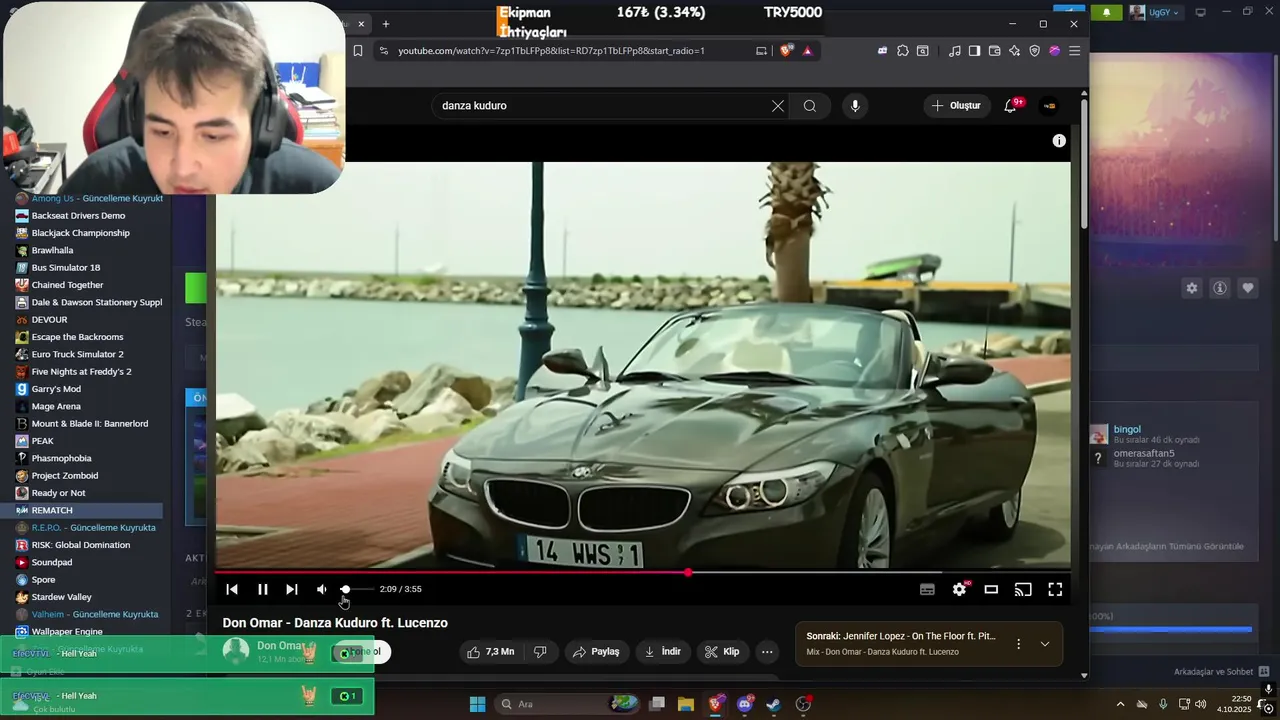Run search with the magnifier button

tap(809, 106)
